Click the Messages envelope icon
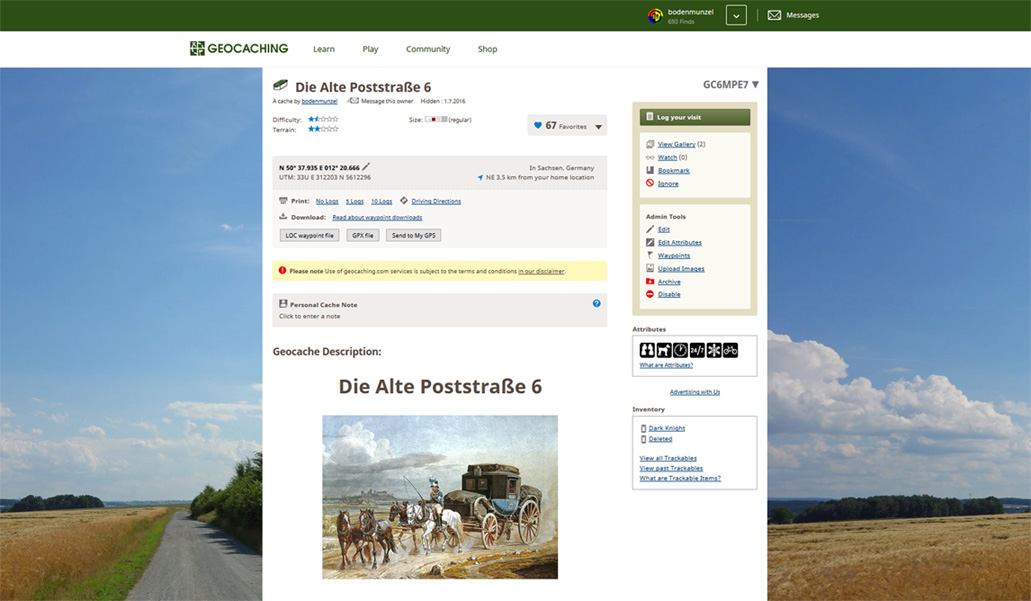The width and height of the screenshot is (1031, 601). coord(774,15)
